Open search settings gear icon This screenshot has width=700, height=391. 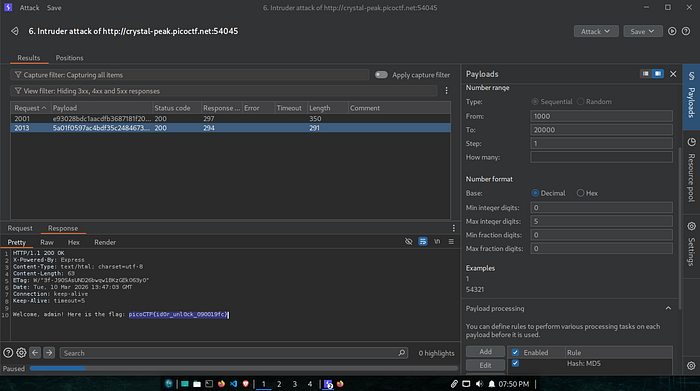tap(21, 353)
